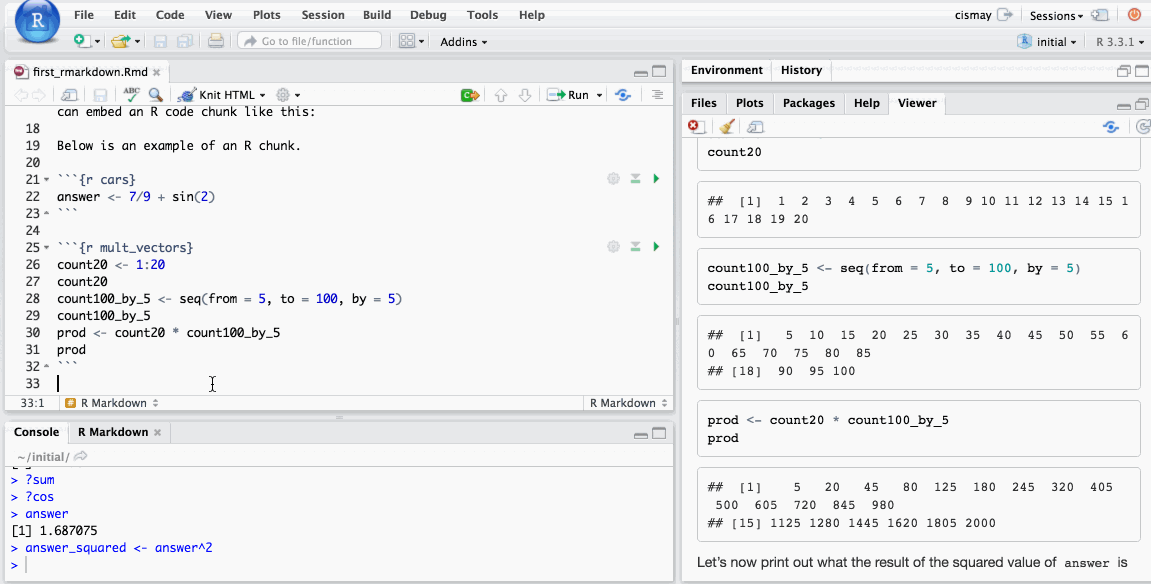The width and height of the screenshot is (1151, 584).
Task: Expand the Run dropdown arrow
Action: 600,95
